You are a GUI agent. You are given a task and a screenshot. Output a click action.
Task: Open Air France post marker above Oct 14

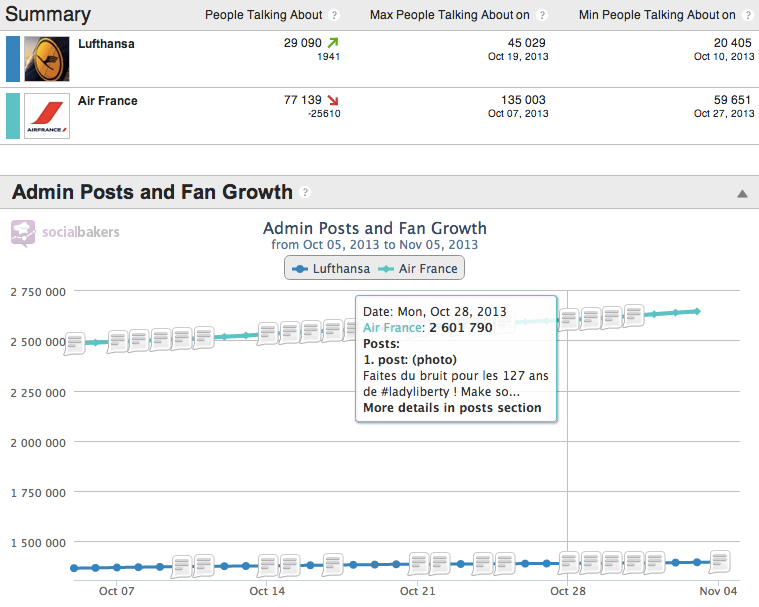(x=268, y=333)
